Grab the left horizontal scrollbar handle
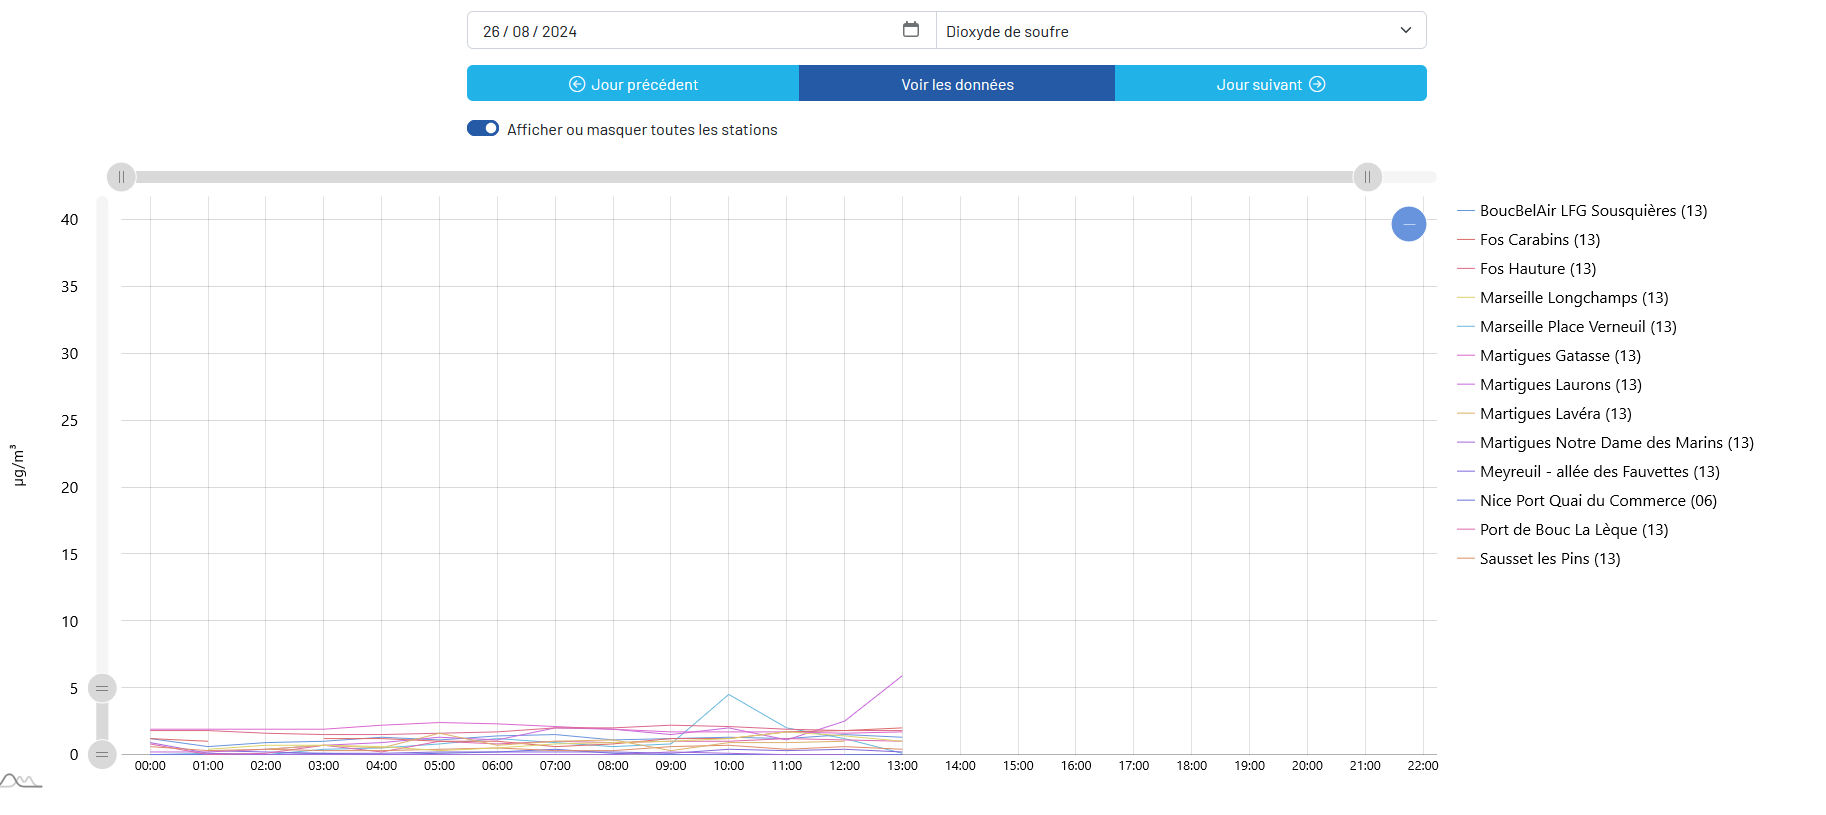Viewport: 1826px width, 815px height. pos(121,177)
